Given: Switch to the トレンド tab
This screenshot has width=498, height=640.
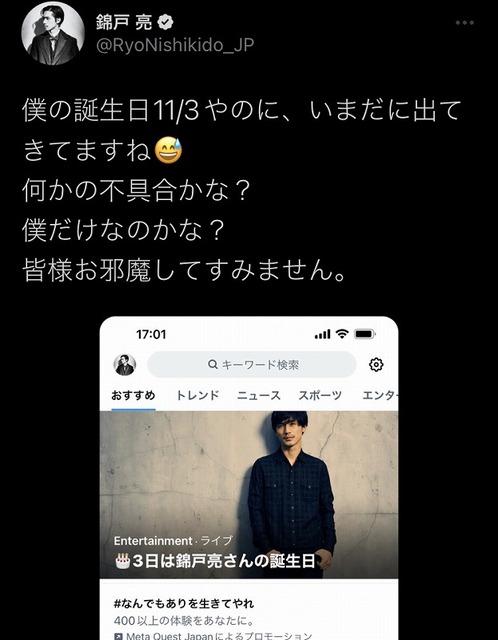Looking at the screenshot, I should 198,396.
